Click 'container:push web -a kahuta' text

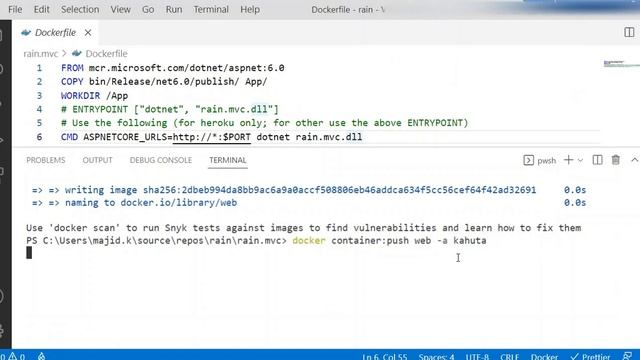pyautogui.click(x=409, y=240)
